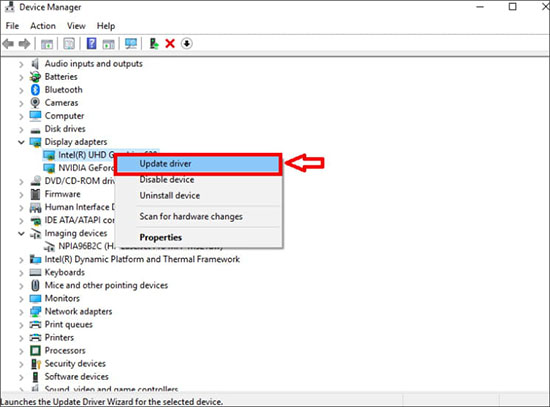The height and width of the screenshot is (407, 550).
Task: Open the Action menu
Action: click(43, 26)
